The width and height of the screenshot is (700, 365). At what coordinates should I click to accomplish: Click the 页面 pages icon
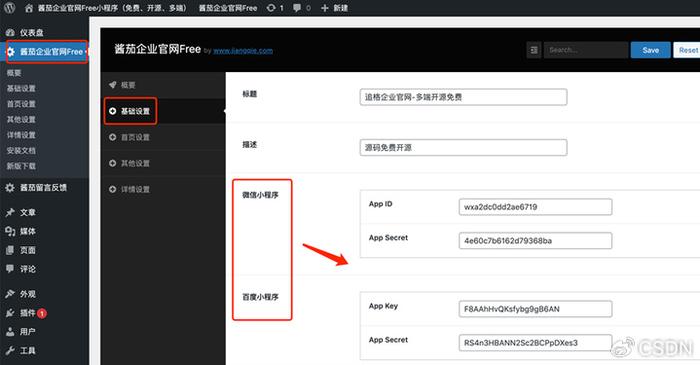(10, 250)
